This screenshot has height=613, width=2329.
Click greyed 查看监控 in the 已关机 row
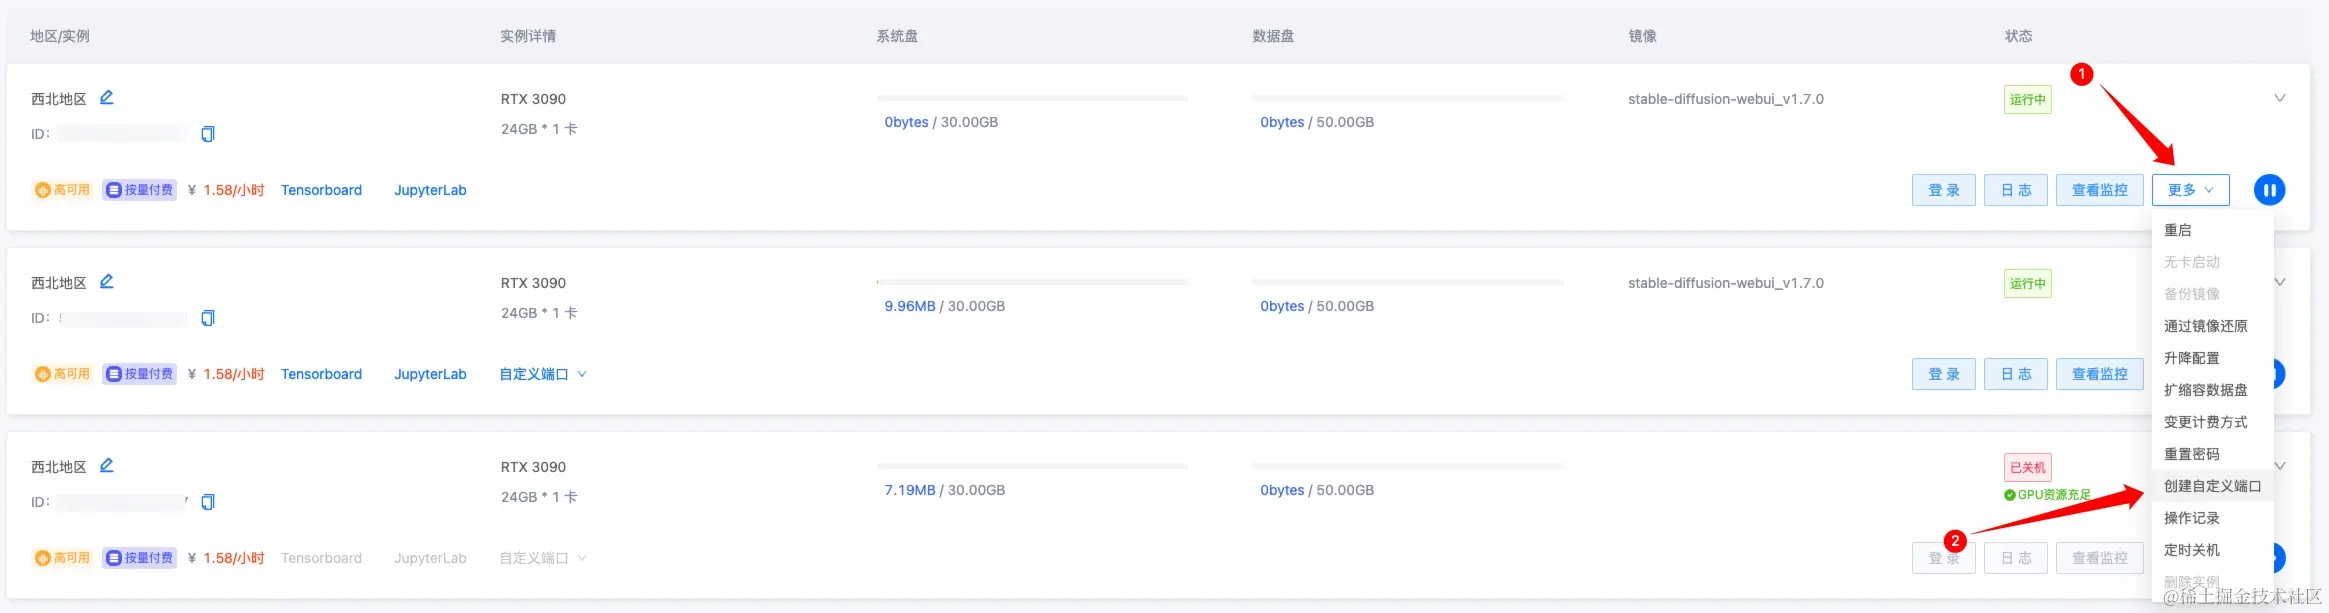click(x=2099, y=558)
